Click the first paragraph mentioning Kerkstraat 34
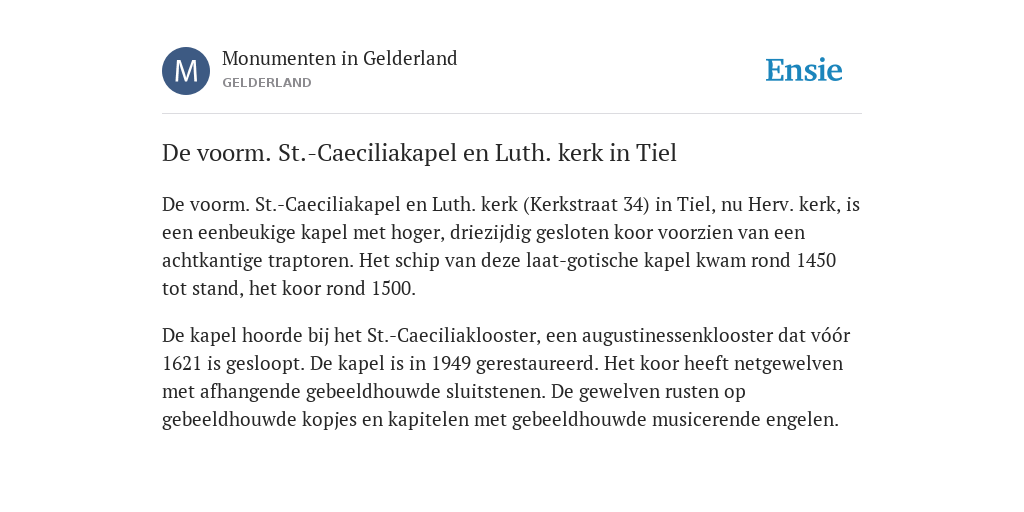1024x512 pixels. (511, 246)
